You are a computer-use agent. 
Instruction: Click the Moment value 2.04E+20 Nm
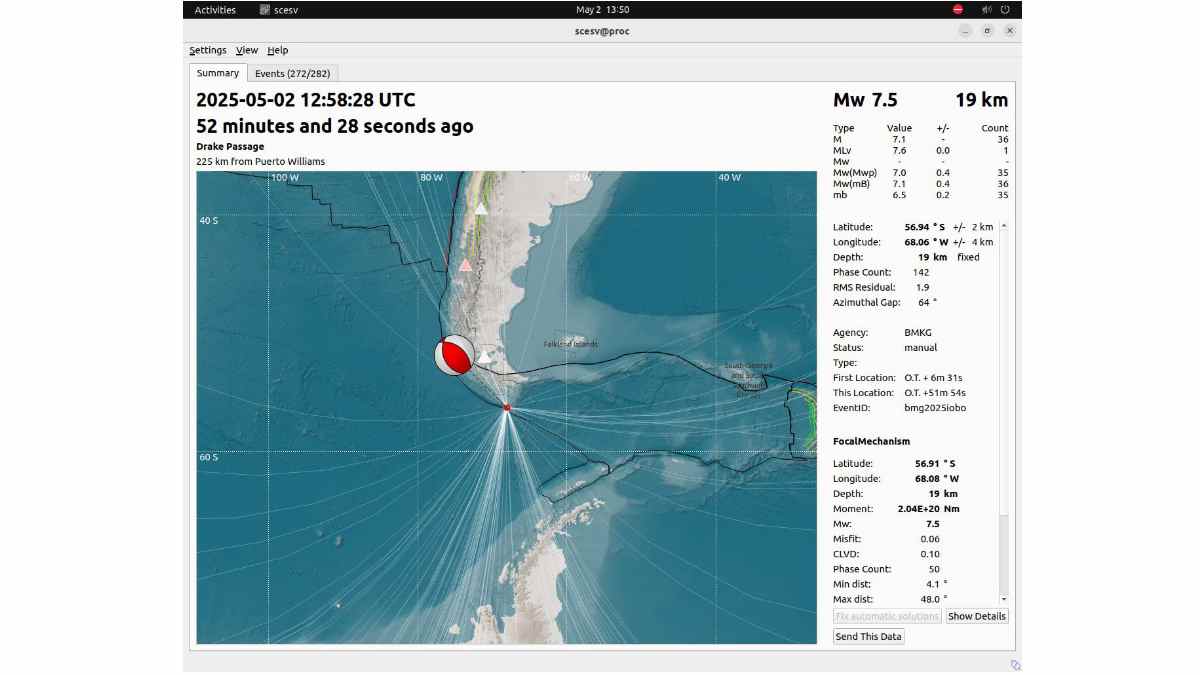[928, 509]
